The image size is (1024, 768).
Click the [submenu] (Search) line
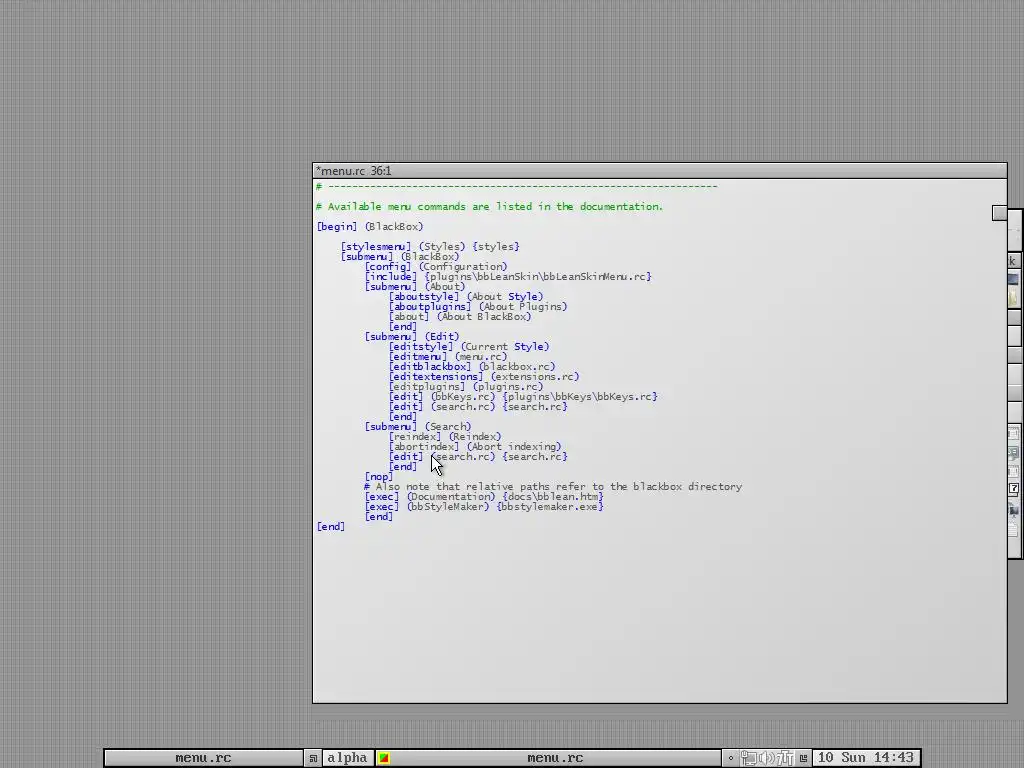(x=417, y=426)
